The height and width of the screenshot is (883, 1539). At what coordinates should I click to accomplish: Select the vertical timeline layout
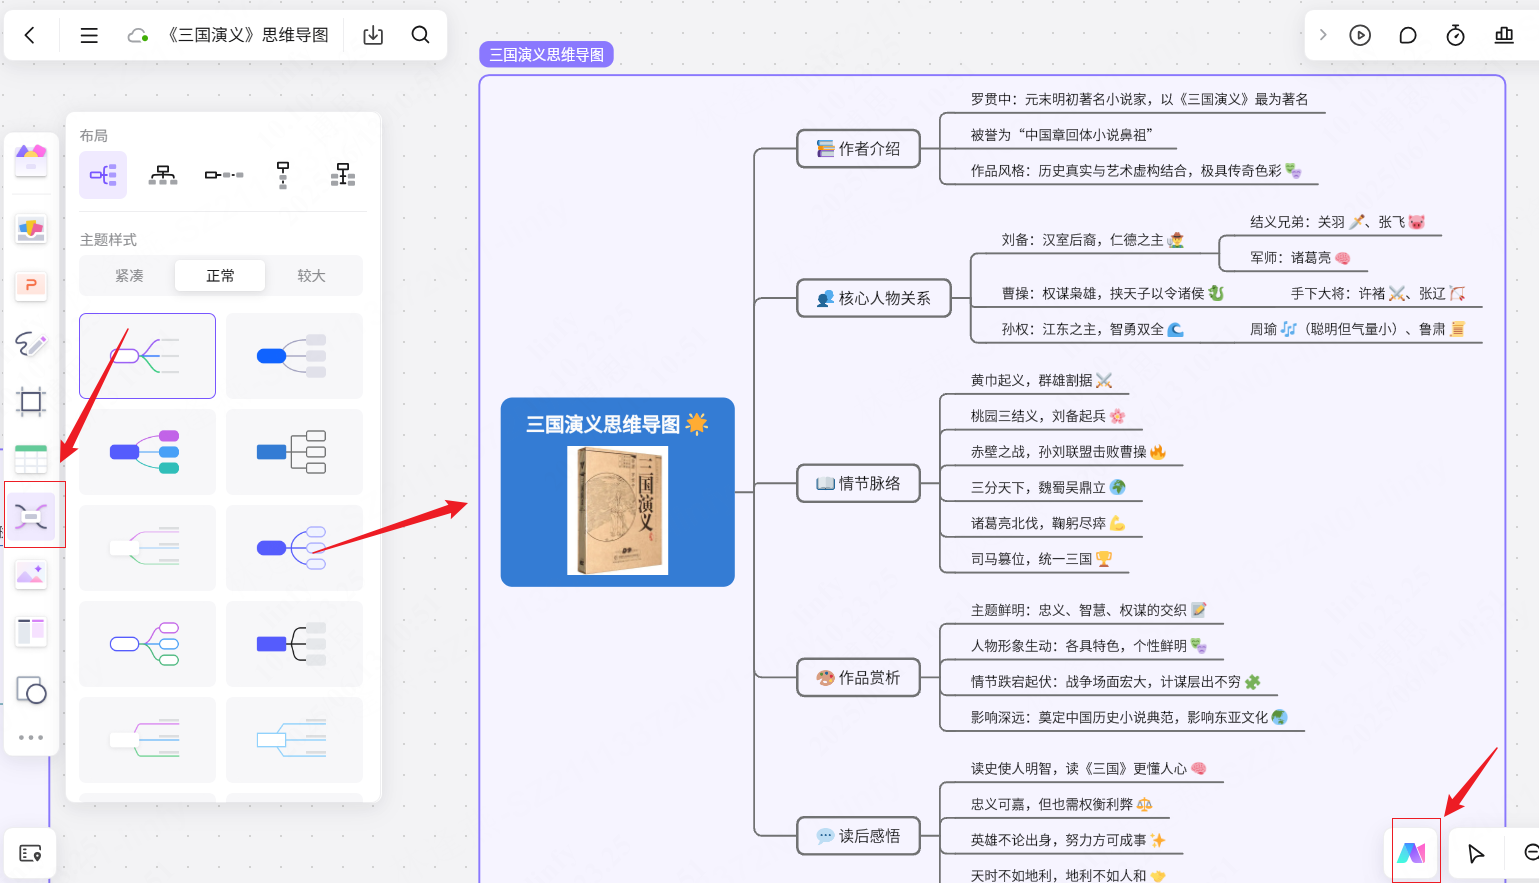tap(283, 175)
